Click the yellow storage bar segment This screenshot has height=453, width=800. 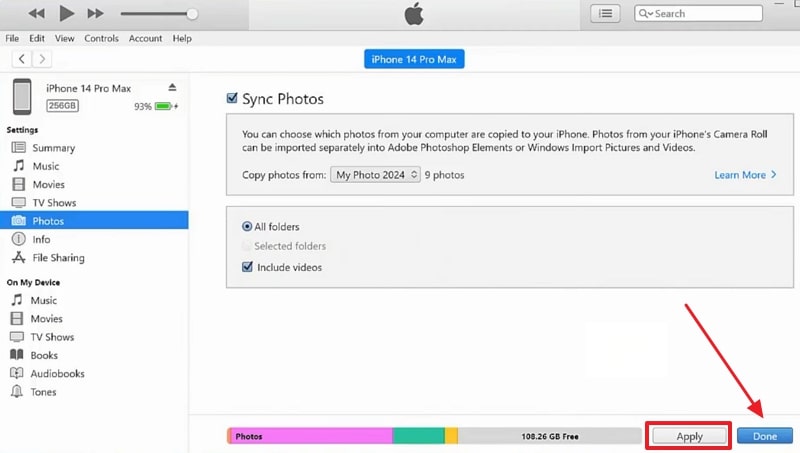(452, 436)
